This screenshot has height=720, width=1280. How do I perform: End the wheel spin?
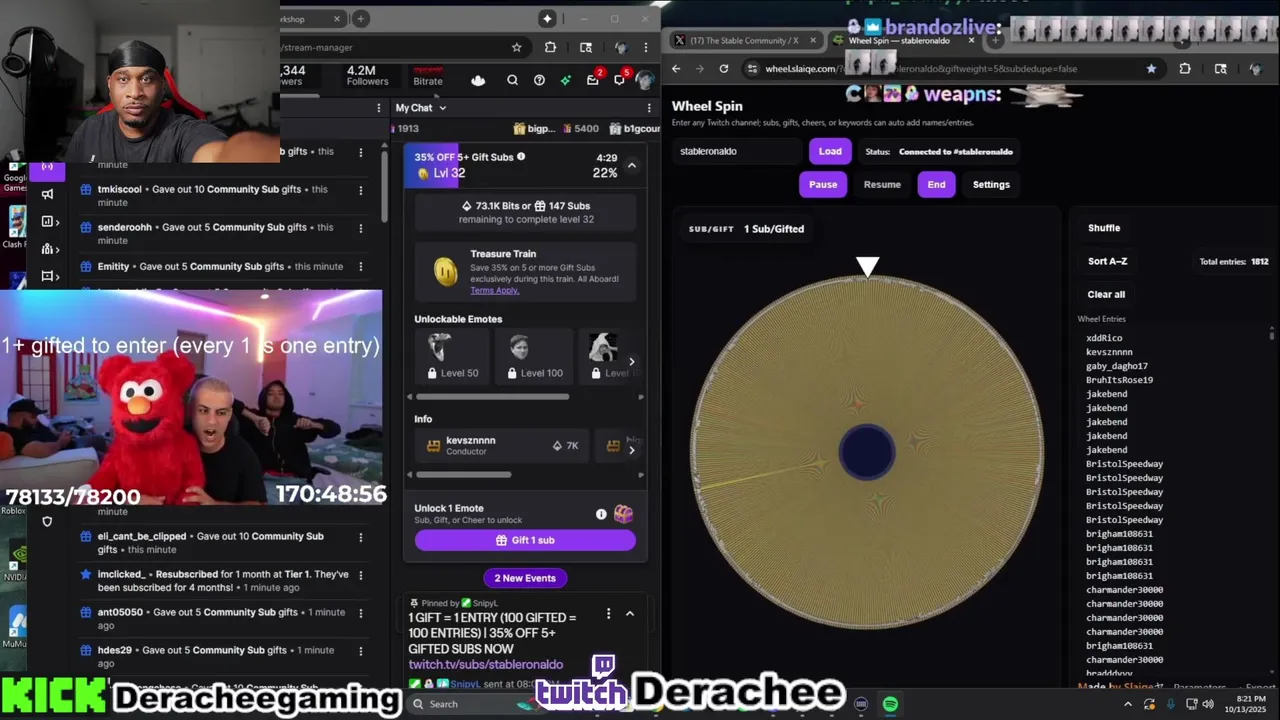pos(936,184)
